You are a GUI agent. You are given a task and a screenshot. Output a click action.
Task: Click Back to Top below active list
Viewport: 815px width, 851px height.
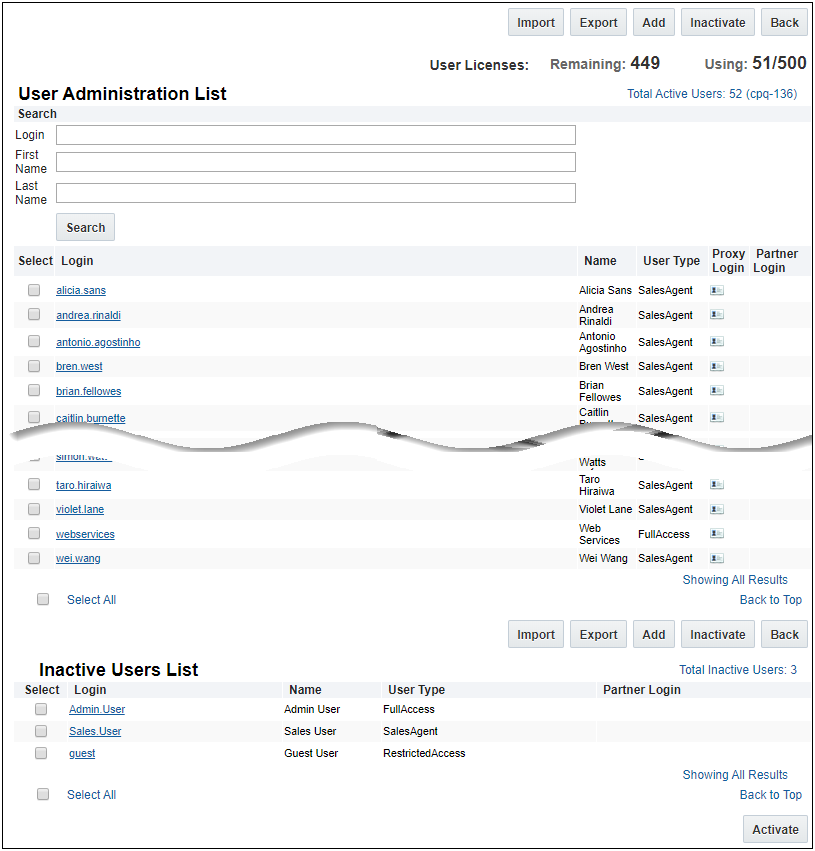coord(771,600)
